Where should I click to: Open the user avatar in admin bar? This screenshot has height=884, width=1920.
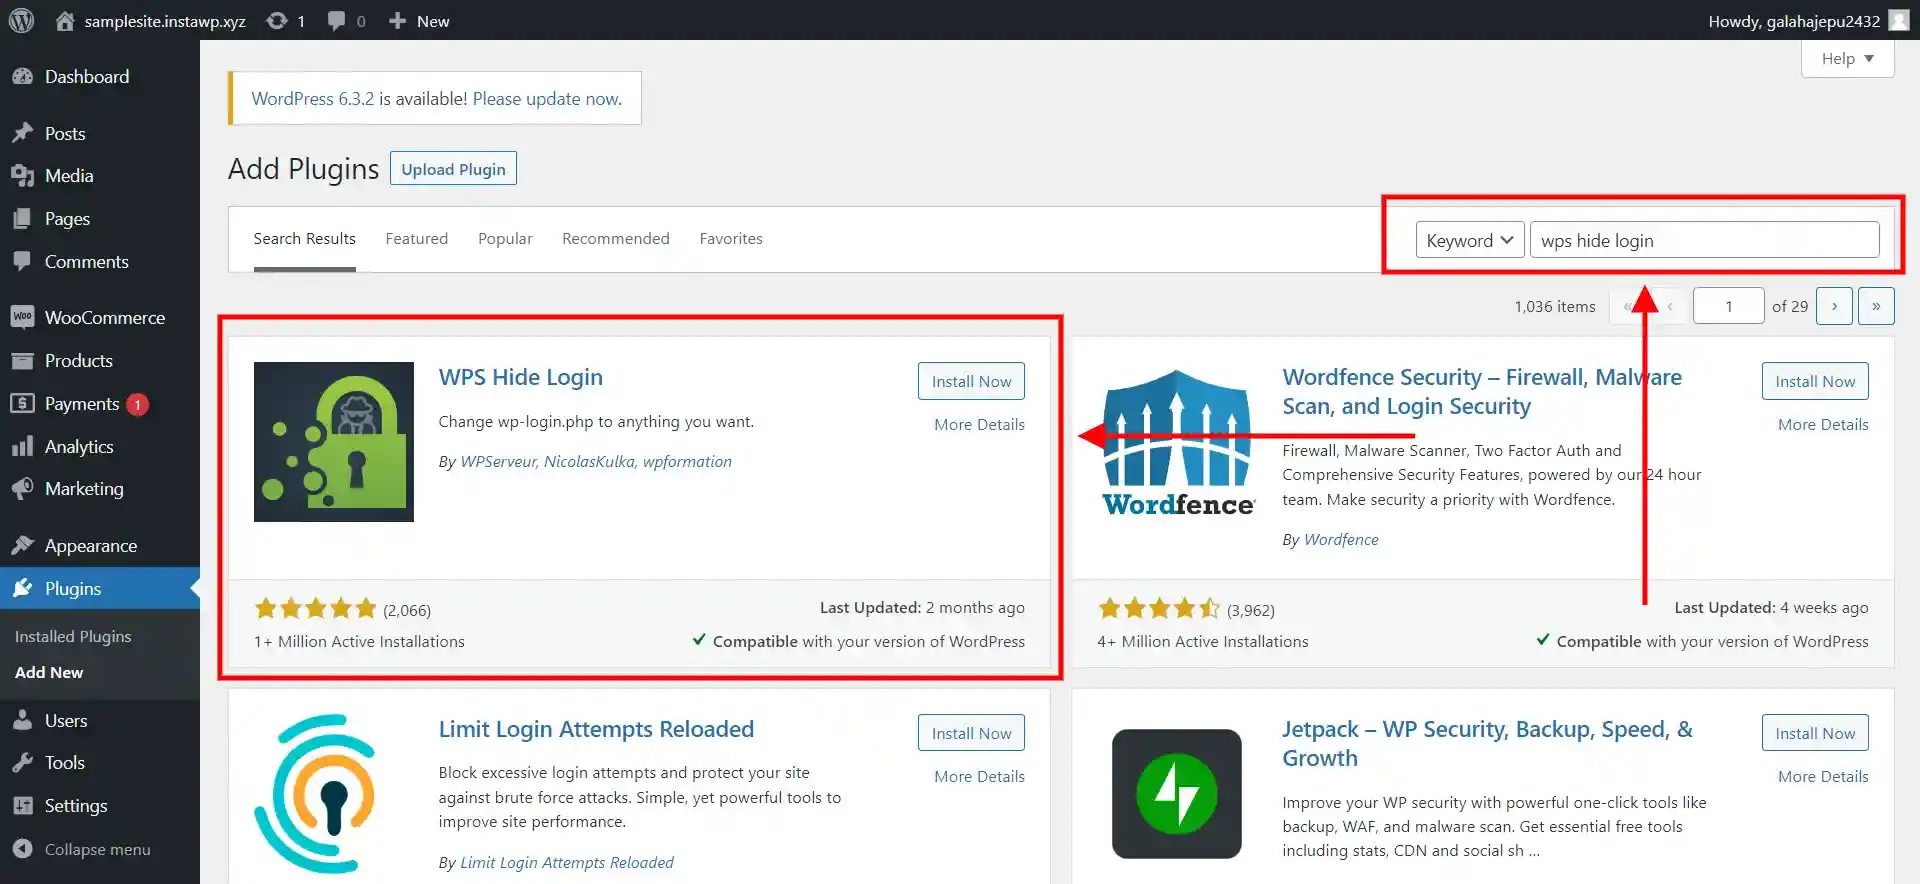click(1898, 20)
